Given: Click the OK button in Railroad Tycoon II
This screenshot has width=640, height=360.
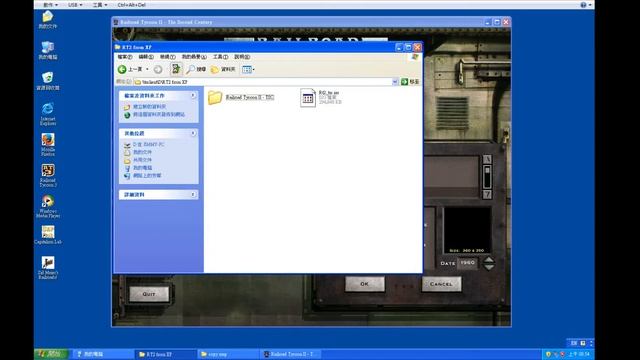Looking at the screenshot, I should click(x=364, y=284).
